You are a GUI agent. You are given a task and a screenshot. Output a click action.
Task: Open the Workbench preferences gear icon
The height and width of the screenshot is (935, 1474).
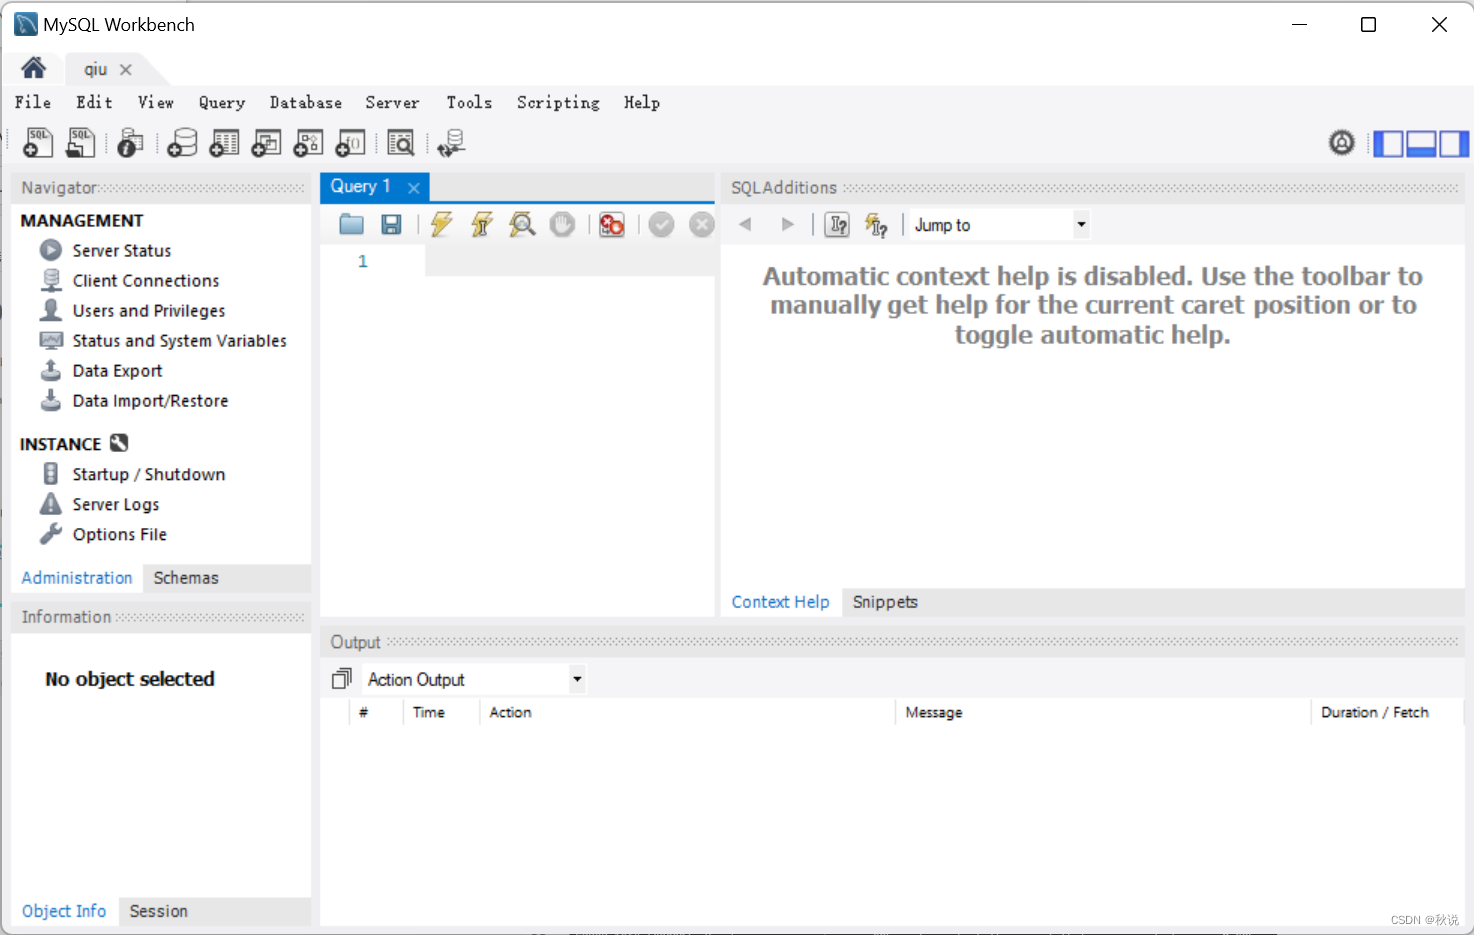click(x=1342, y=143)
